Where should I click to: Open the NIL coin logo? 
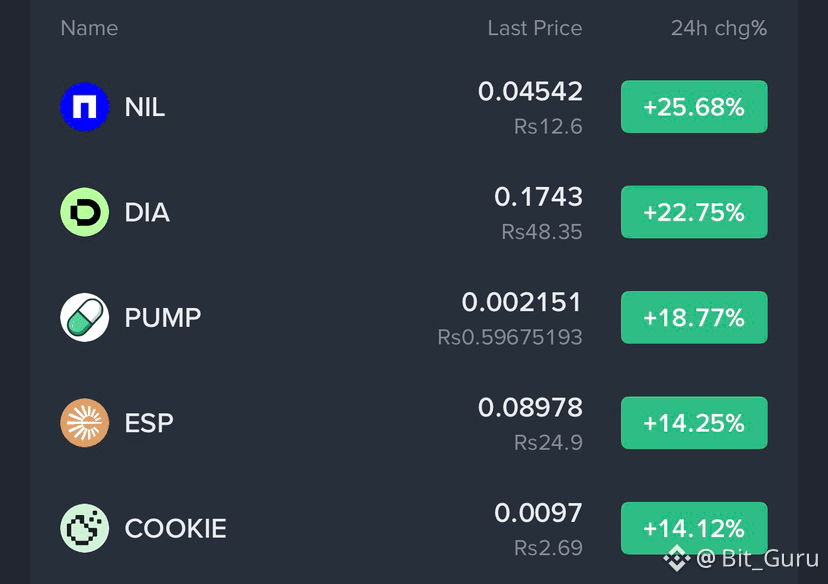point(84,107)
